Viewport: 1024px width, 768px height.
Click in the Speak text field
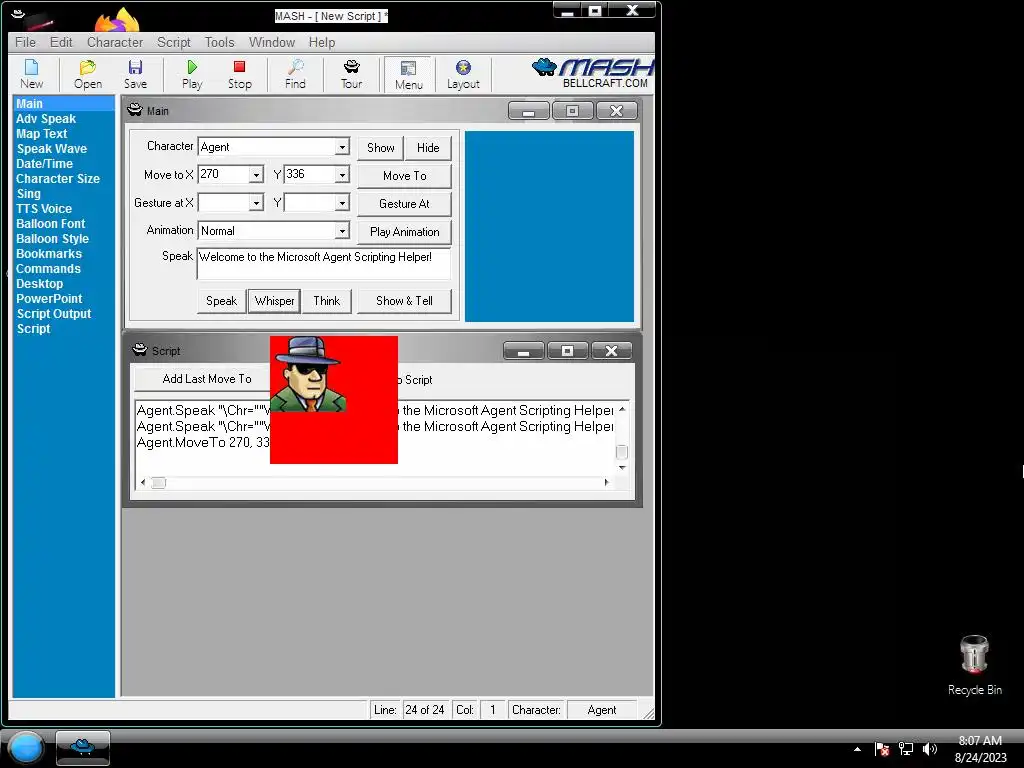click(324, 264)
